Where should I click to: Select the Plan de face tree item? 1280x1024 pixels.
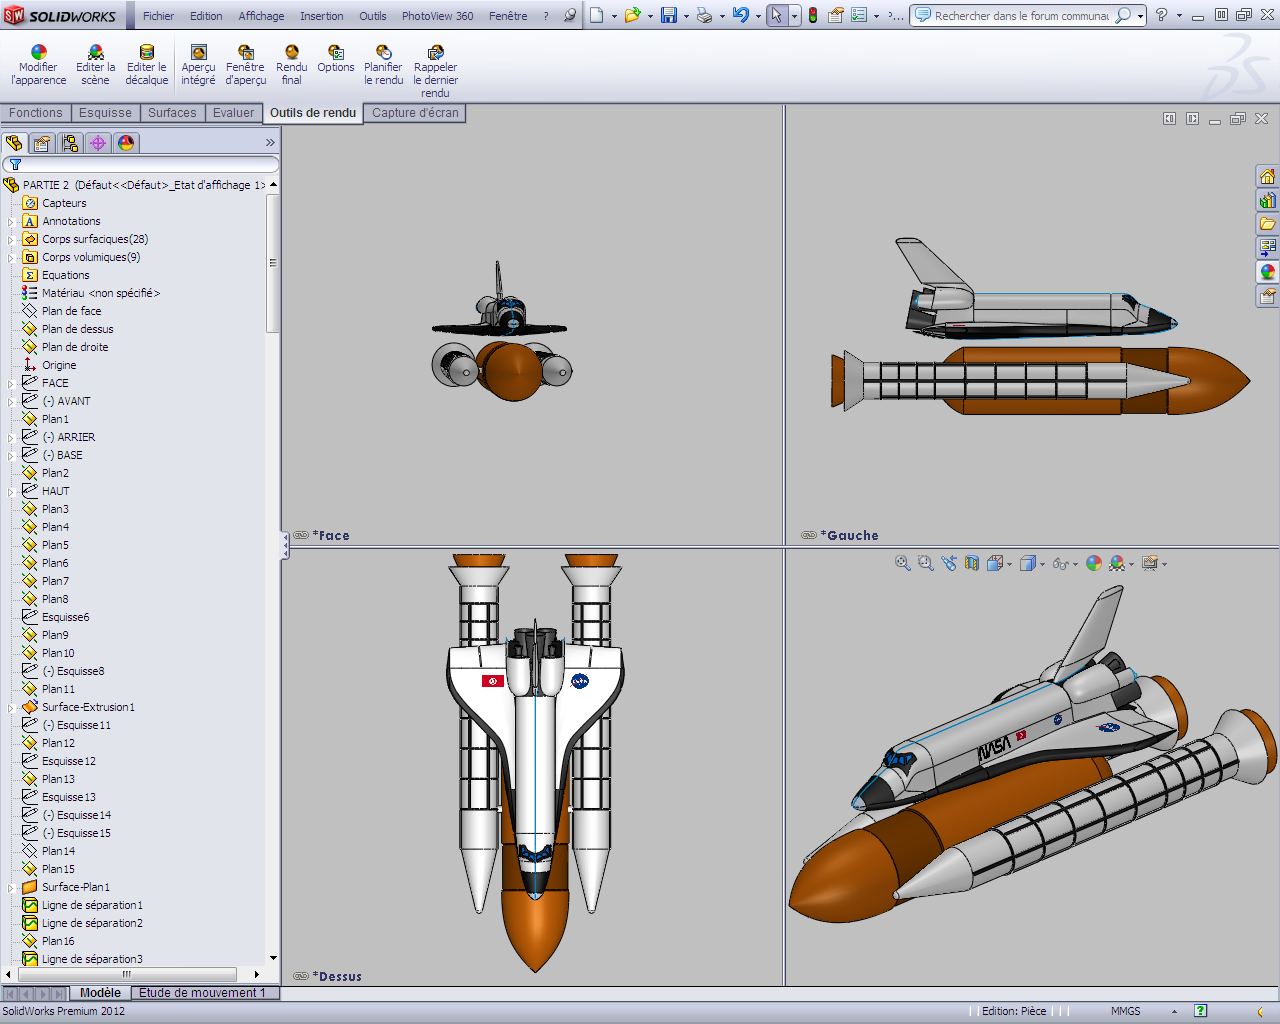point(71,311)
